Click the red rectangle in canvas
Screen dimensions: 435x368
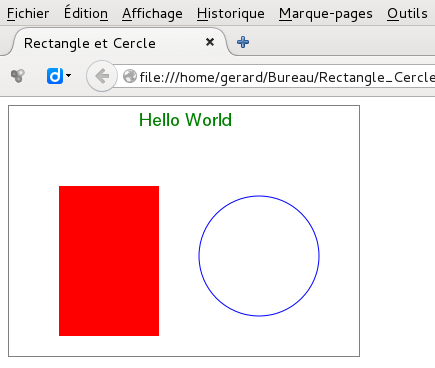(x=109, y=261)
